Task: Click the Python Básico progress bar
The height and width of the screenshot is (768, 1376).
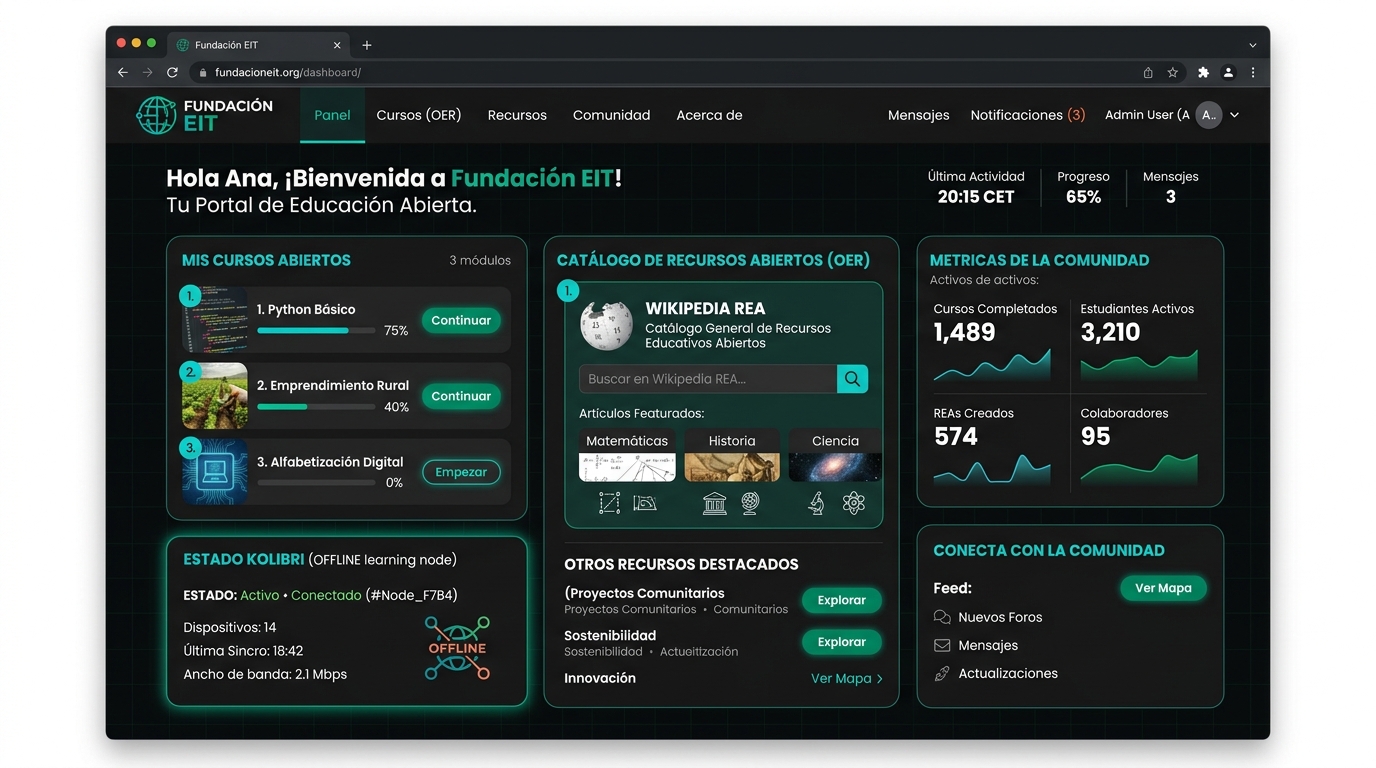Action: pos(316,331)
